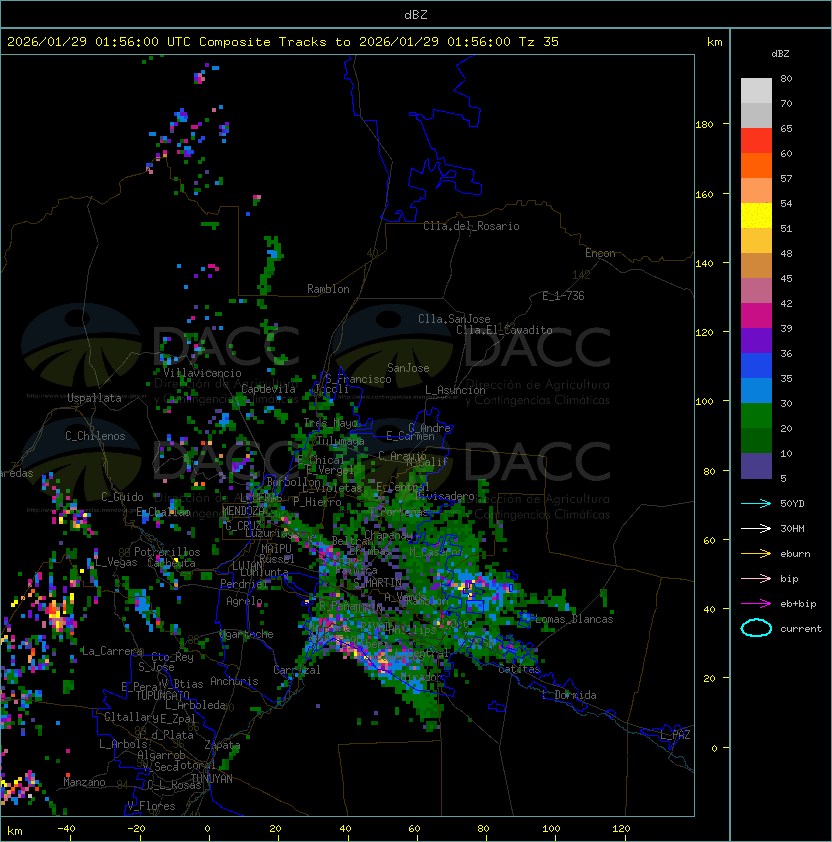Click the 'Agrelo' place label

click(244, 601)
